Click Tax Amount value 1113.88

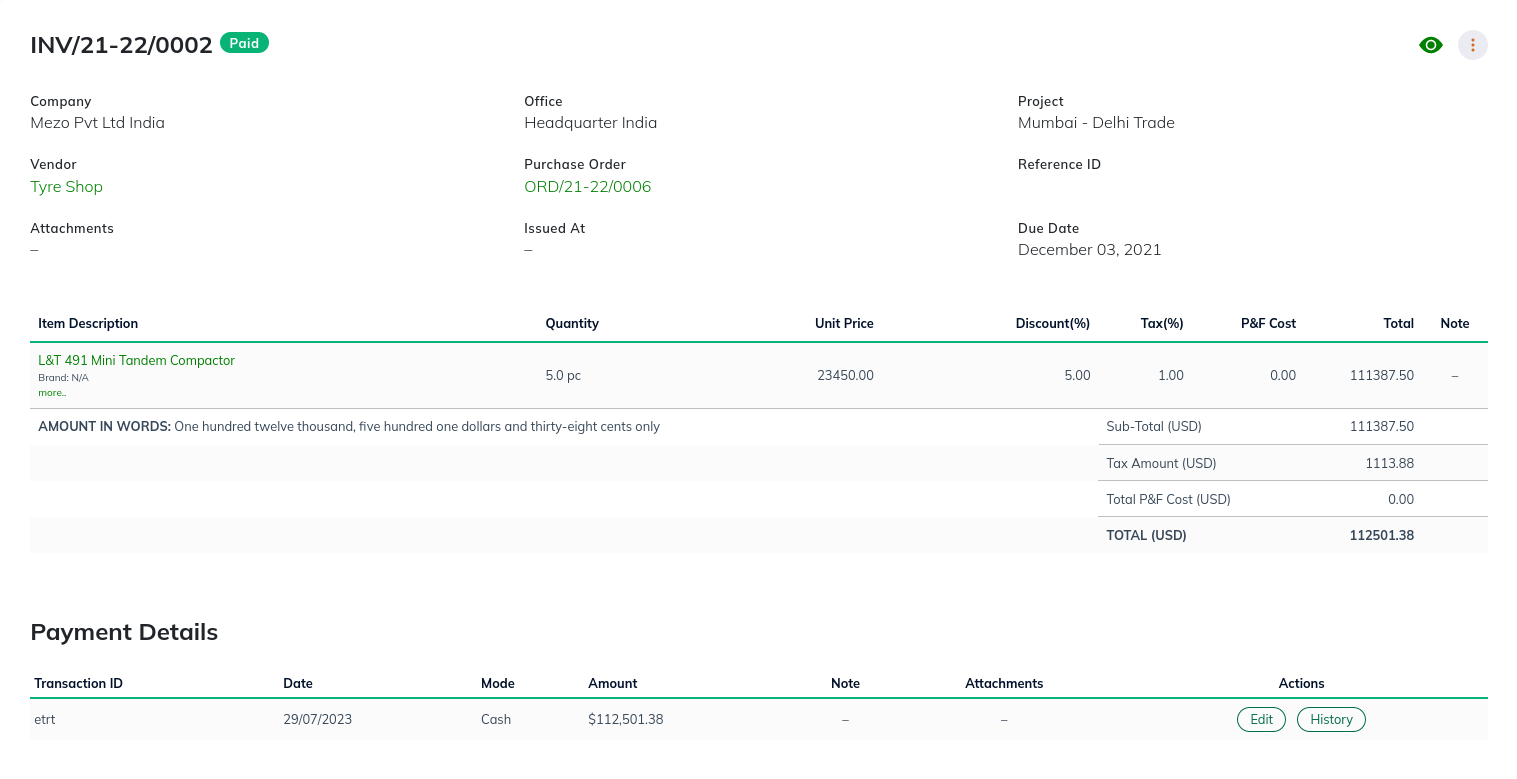click(1389, 463)
